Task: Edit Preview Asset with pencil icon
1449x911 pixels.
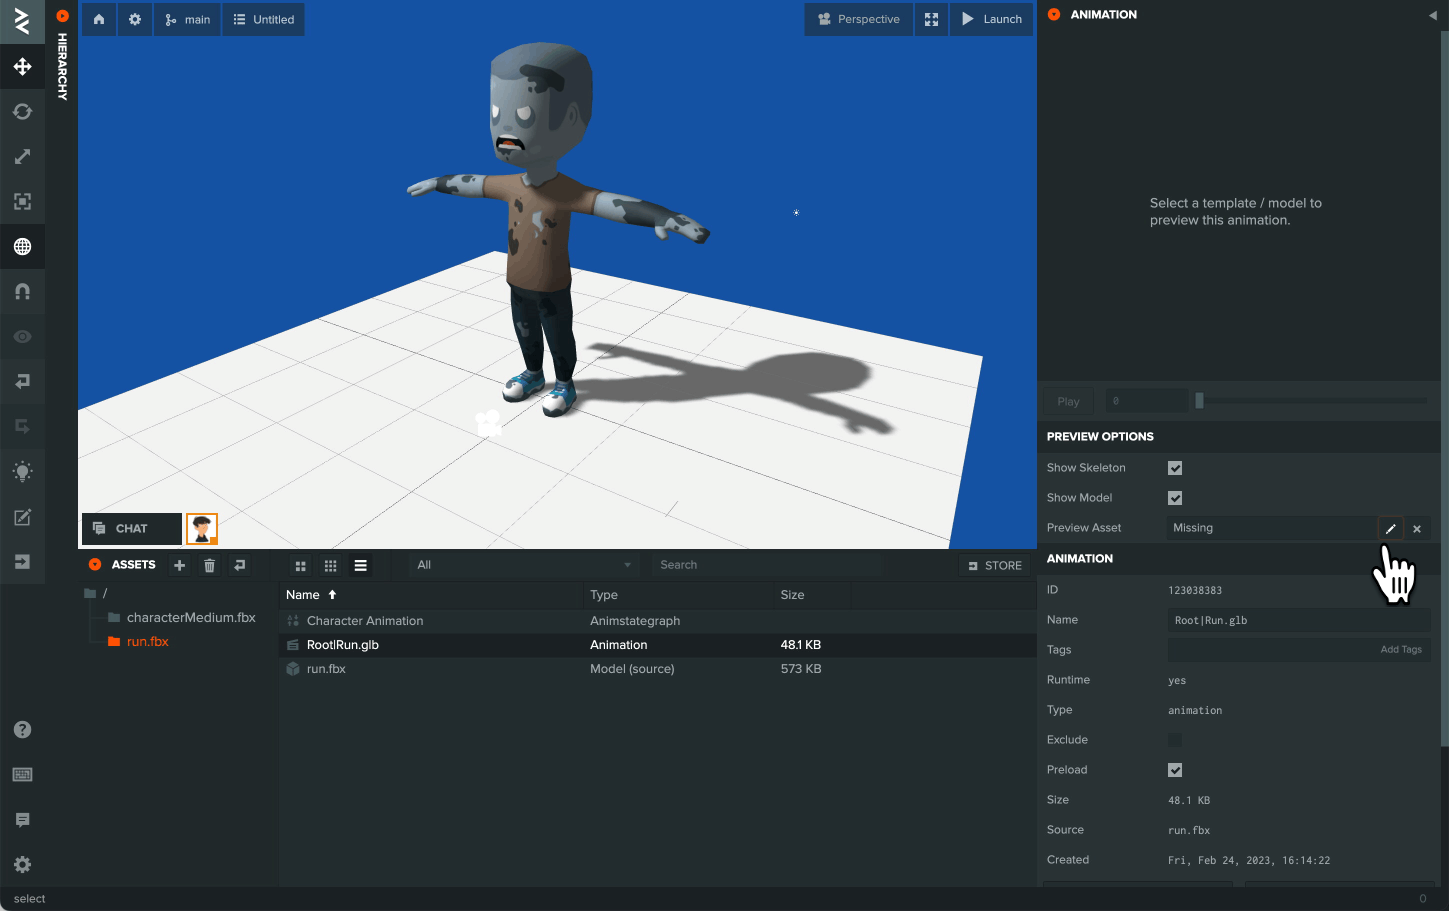Action: pos(1391,528)
